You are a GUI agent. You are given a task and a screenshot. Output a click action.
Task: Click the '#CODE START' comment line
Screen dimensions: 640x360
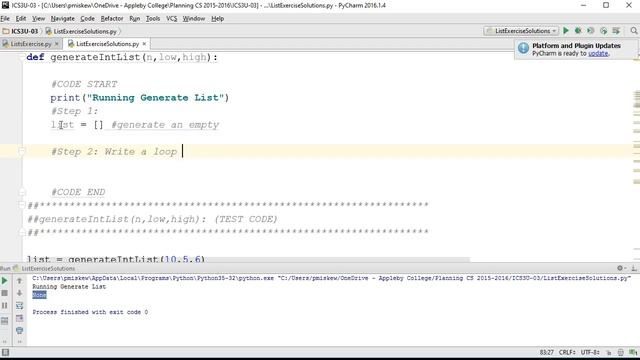pos(84,84)
